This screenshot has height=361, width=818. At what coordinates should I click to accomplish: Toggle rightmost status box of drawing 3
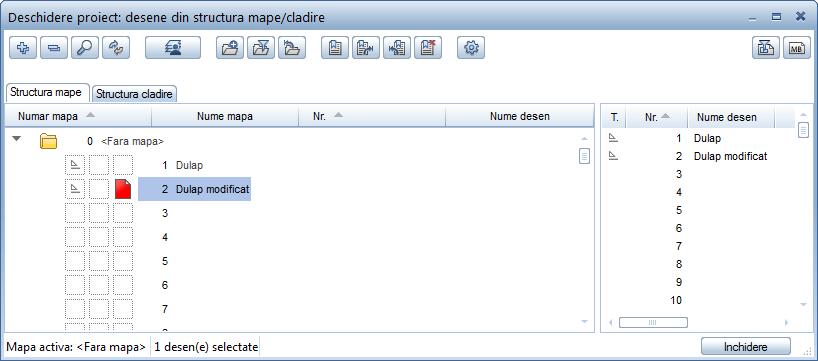click(x=123, y=213)
